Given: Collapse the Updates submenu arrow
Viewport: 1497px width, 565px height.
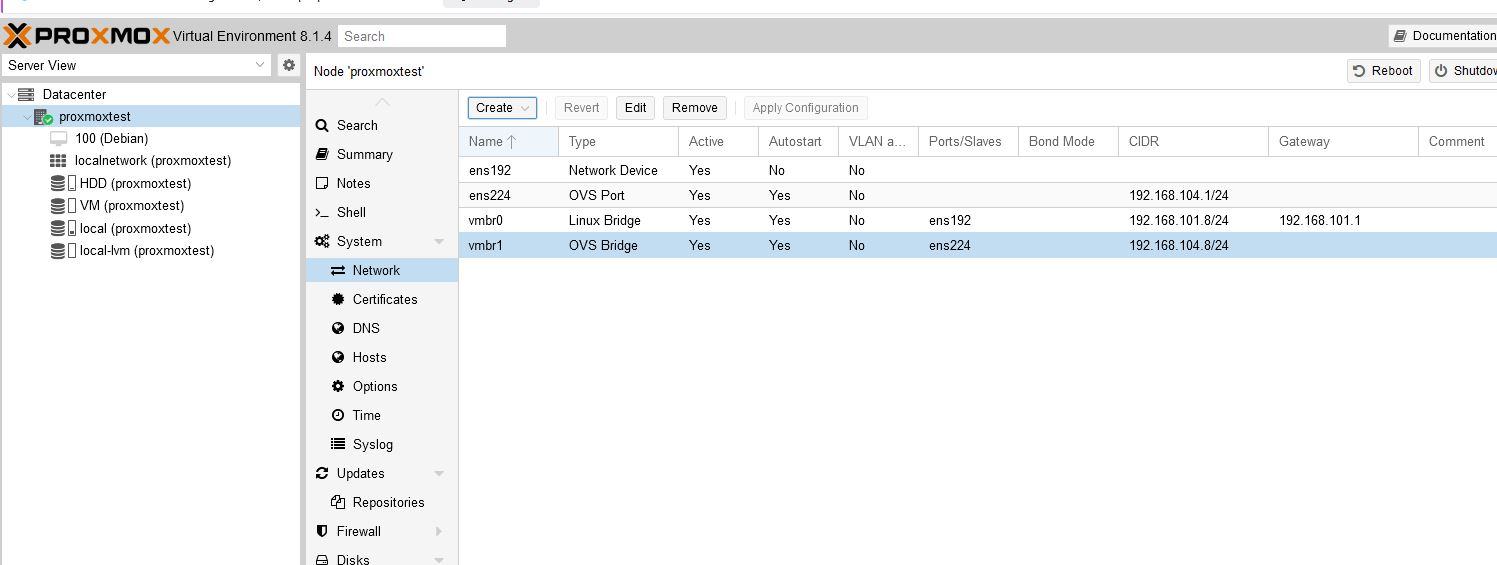Looking at the screenshot, I should click(439, 474).
